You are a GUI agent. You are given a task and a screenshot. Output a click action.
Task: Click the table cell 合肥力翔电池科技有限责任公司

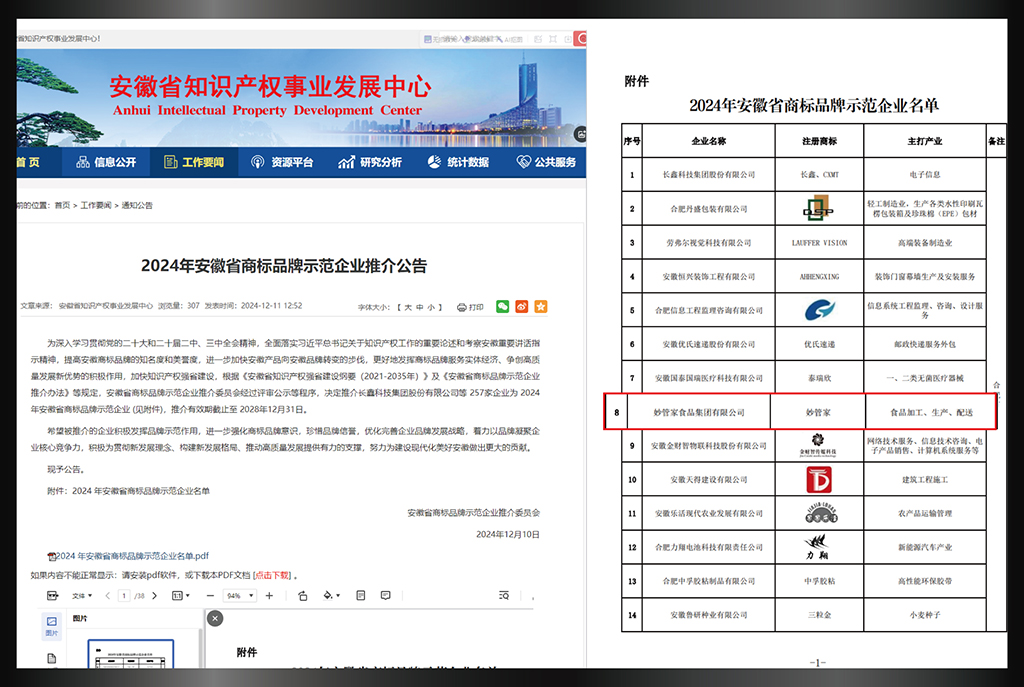click(709, 547)
